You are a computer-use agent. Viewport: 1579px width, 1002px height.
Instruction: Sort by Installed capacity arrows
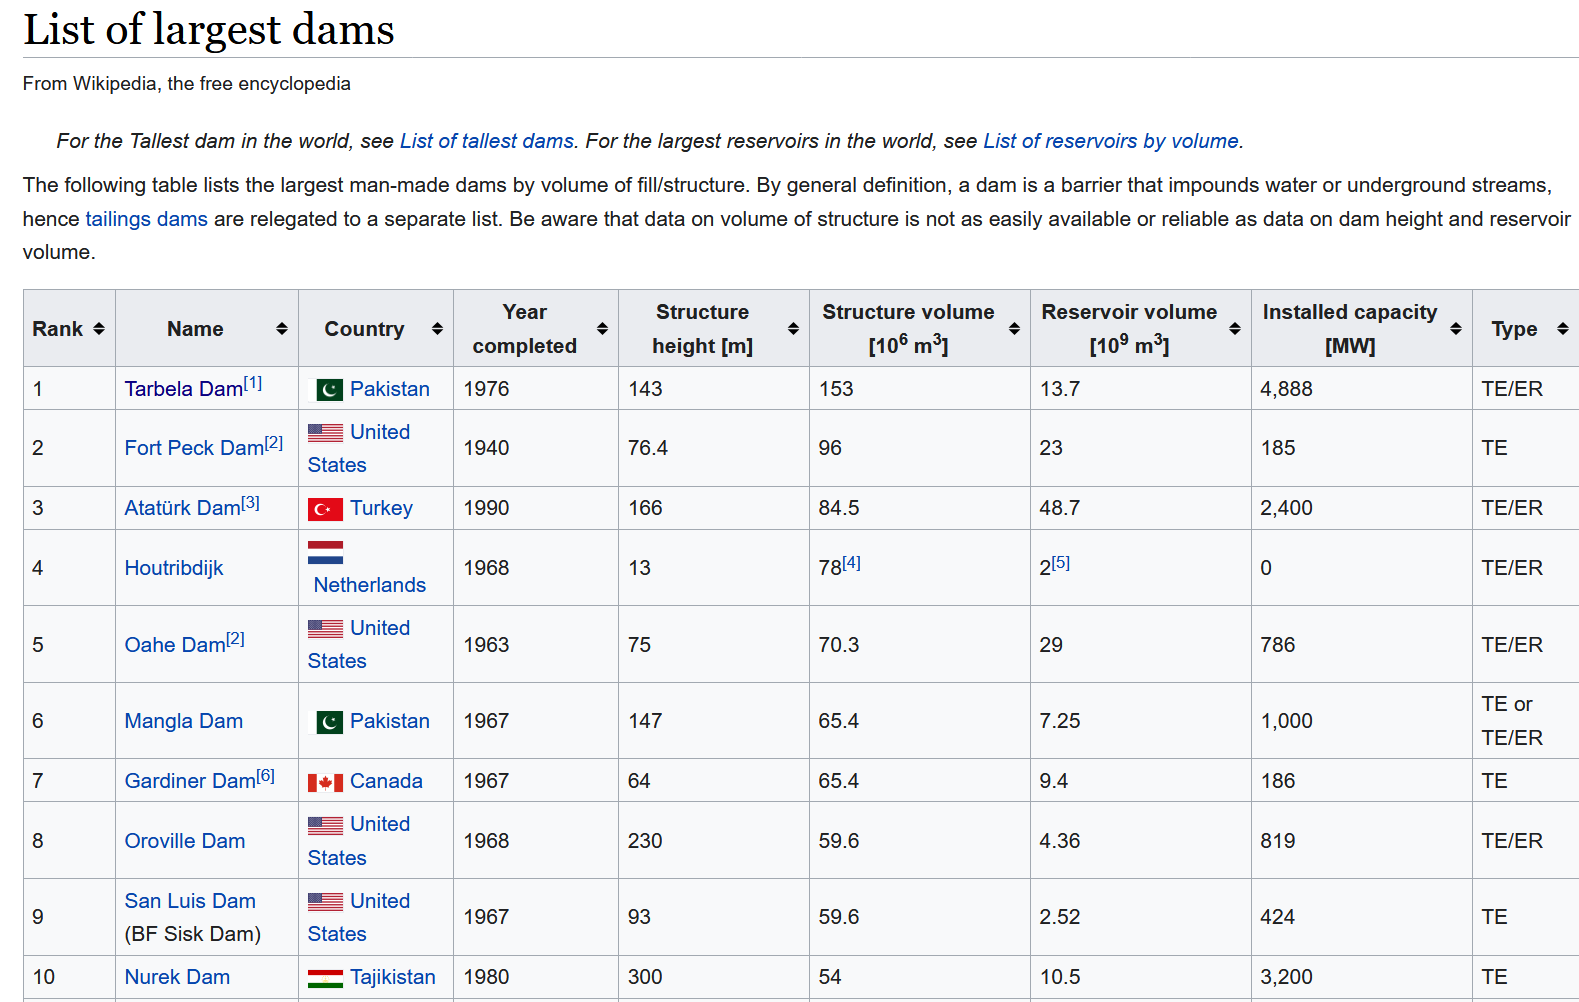(1456, 329)
